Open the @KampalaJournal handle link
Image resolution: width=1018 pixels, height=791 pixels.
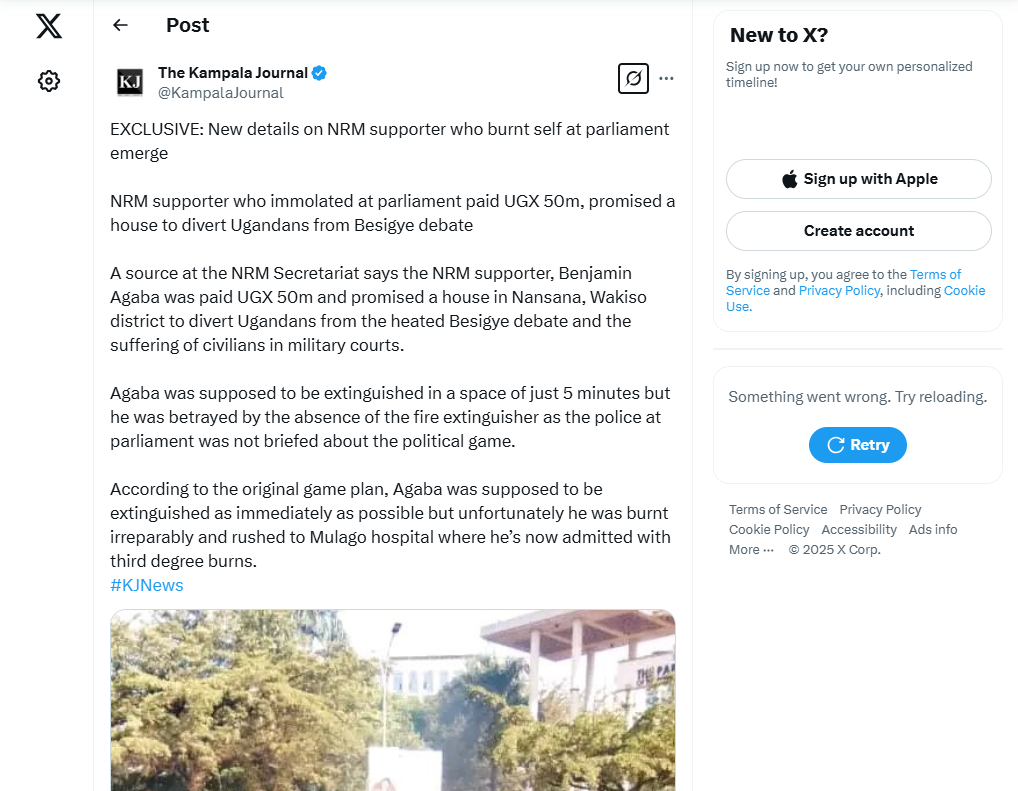(x=221, y=93)
